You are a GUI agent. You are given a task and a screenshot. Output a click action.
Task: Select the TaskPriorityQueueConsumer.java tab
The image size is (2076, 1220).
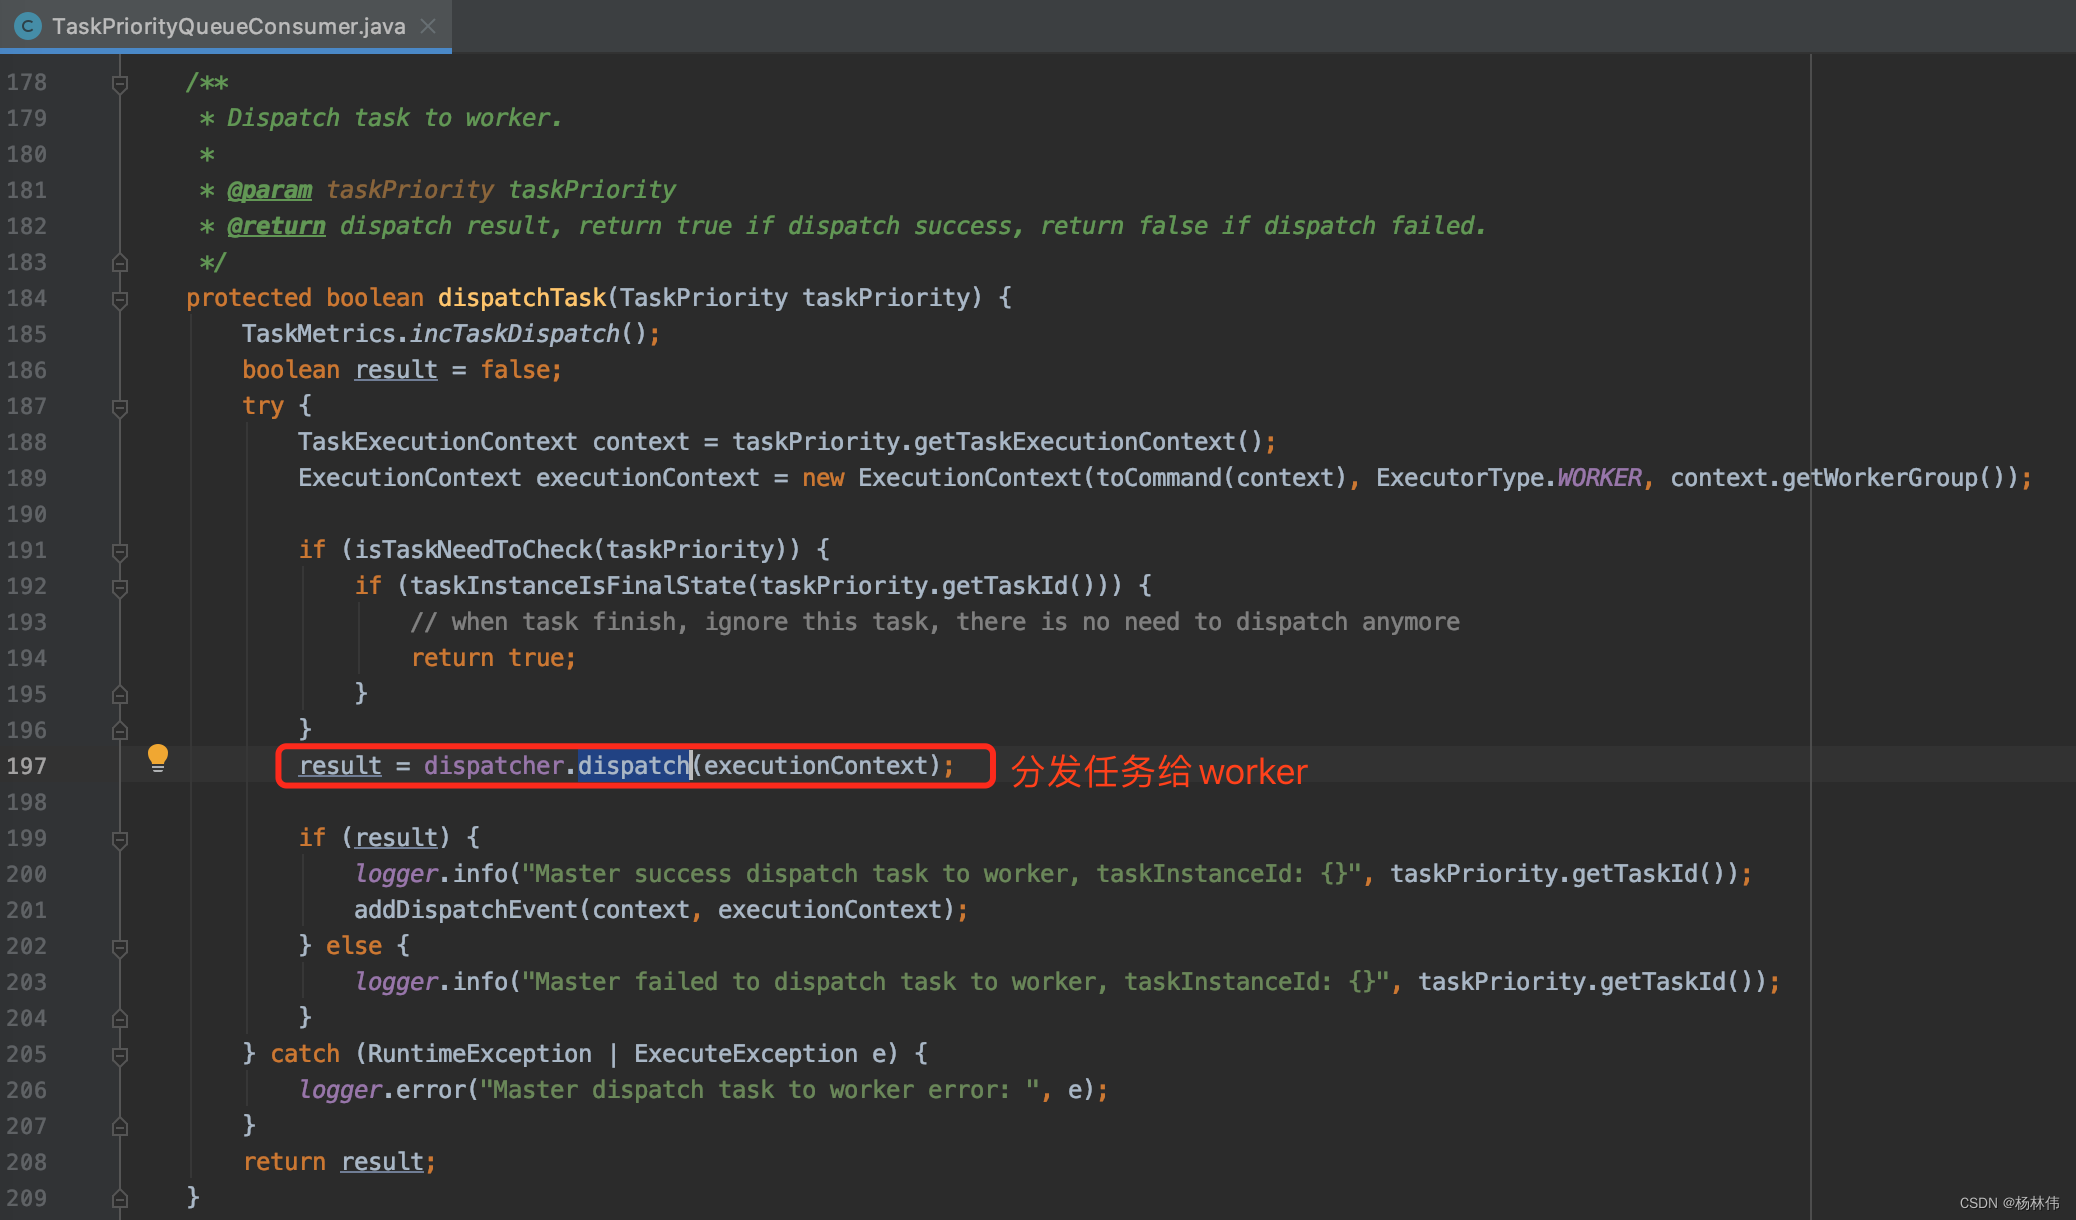coord(228,26)
